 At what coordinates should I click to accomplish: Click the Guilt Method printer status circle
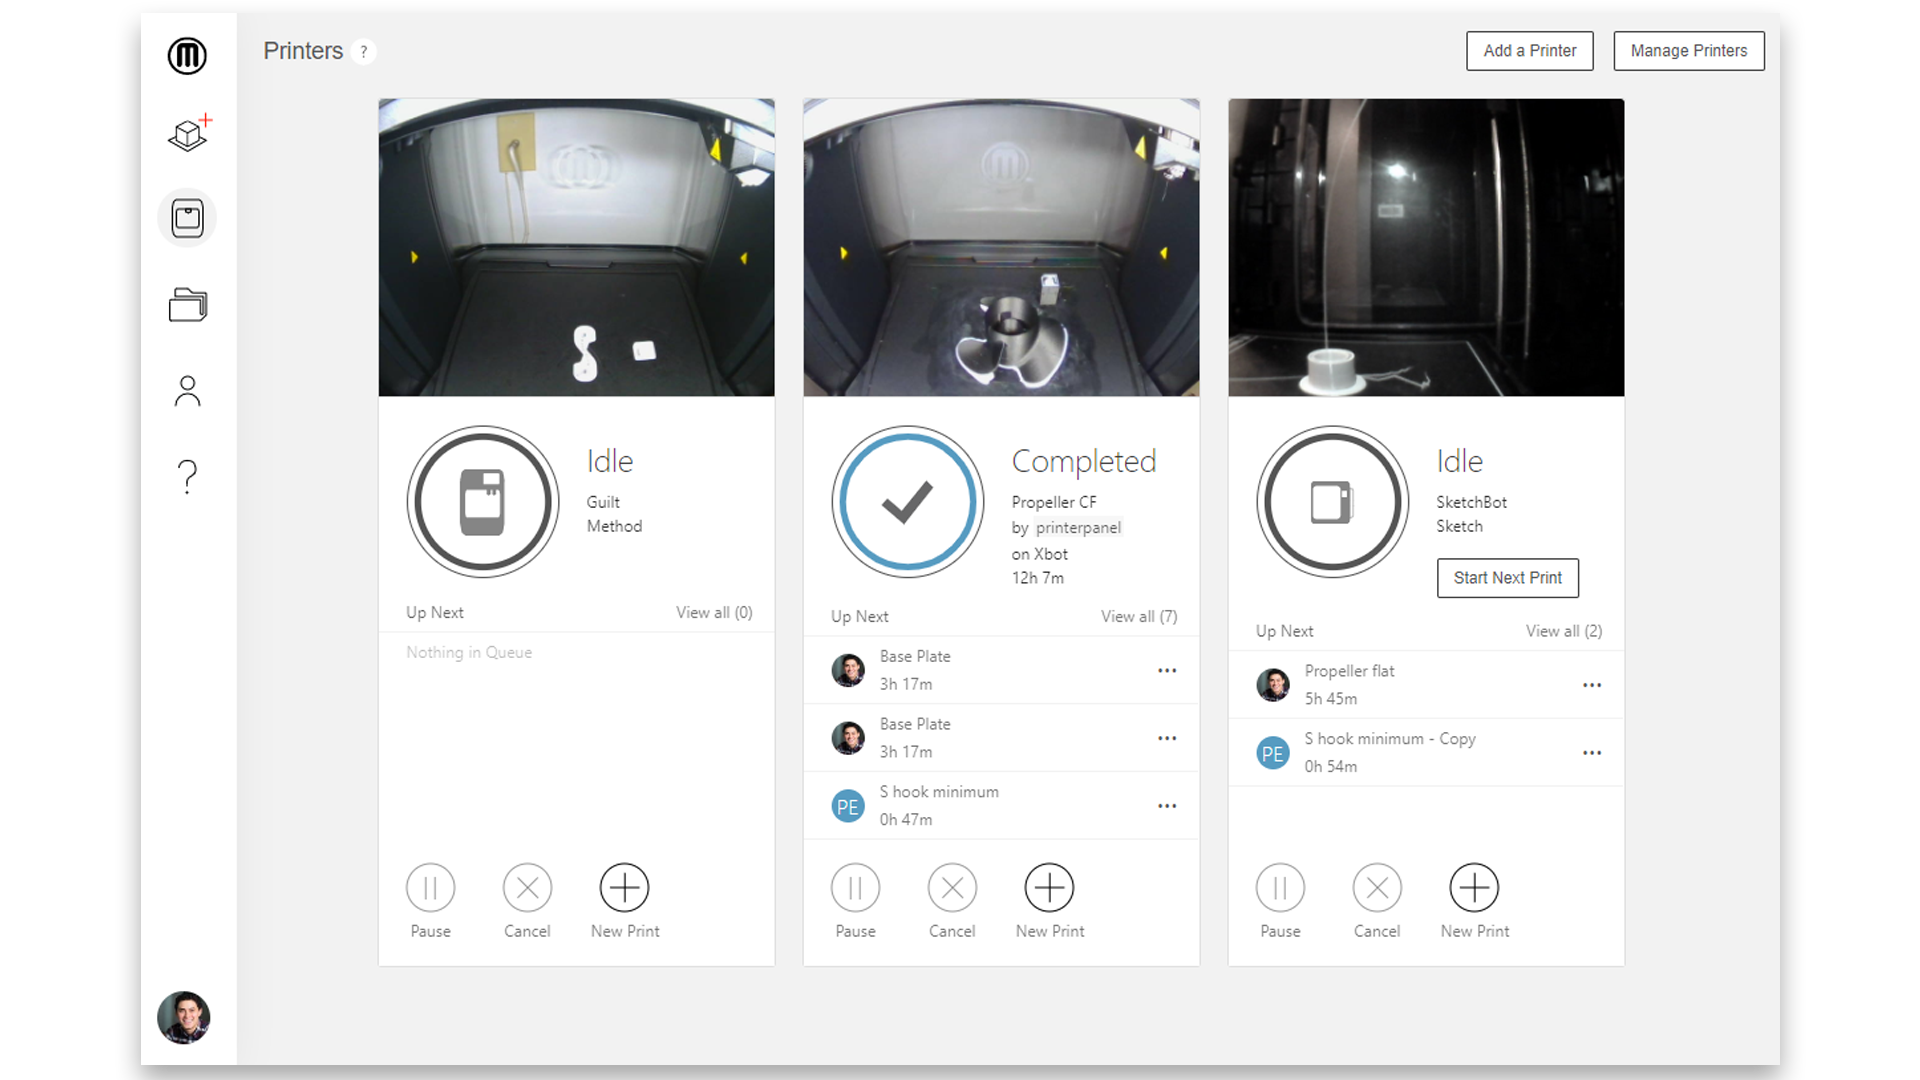click(x=483, y=502)
